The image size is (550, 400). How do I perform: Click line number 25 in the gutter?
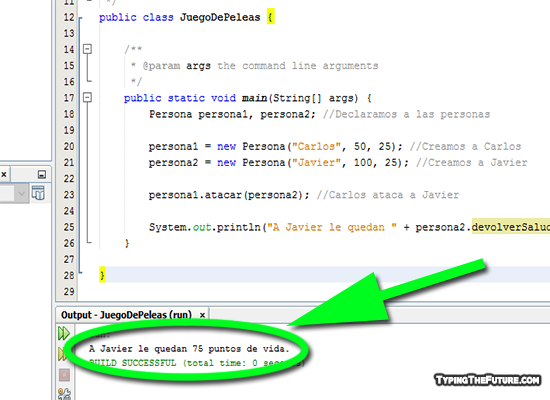(x=69, y=227)
